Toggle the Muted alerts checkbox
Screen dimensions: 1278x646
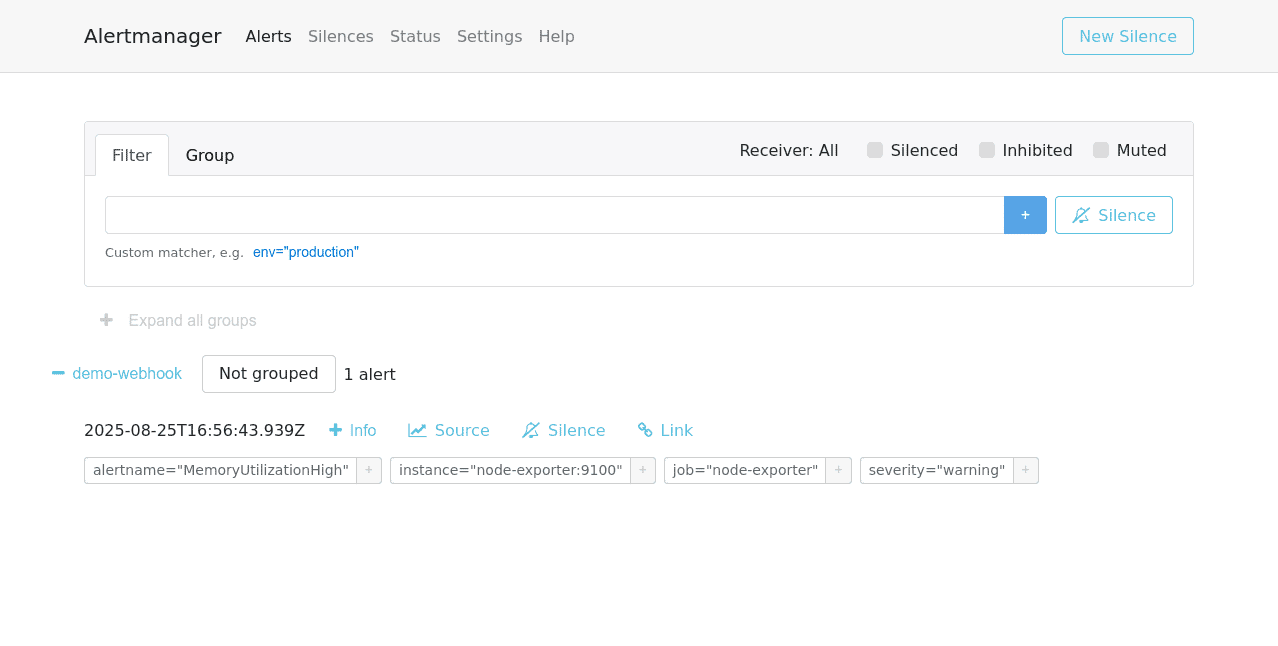point(1101,150)
